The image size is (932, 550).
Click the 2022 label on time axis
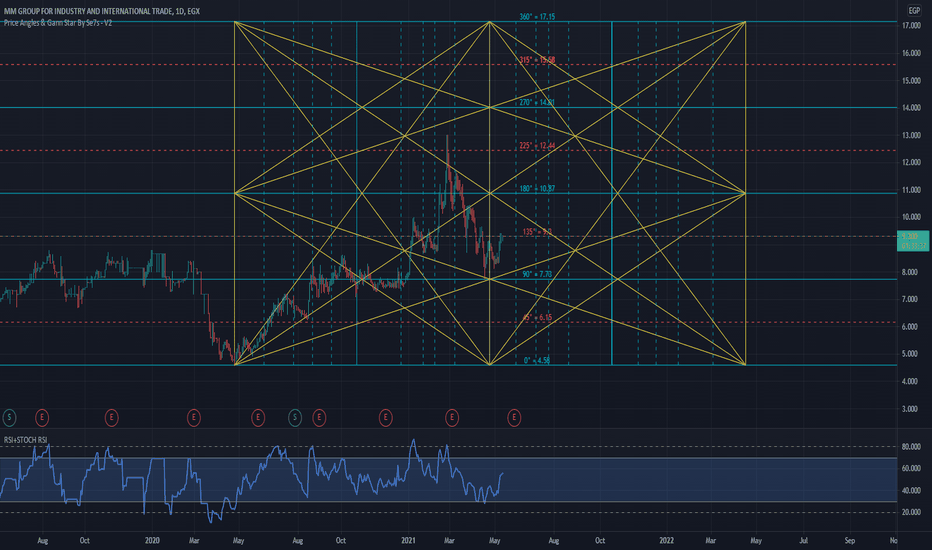click(x=666, y=540)
